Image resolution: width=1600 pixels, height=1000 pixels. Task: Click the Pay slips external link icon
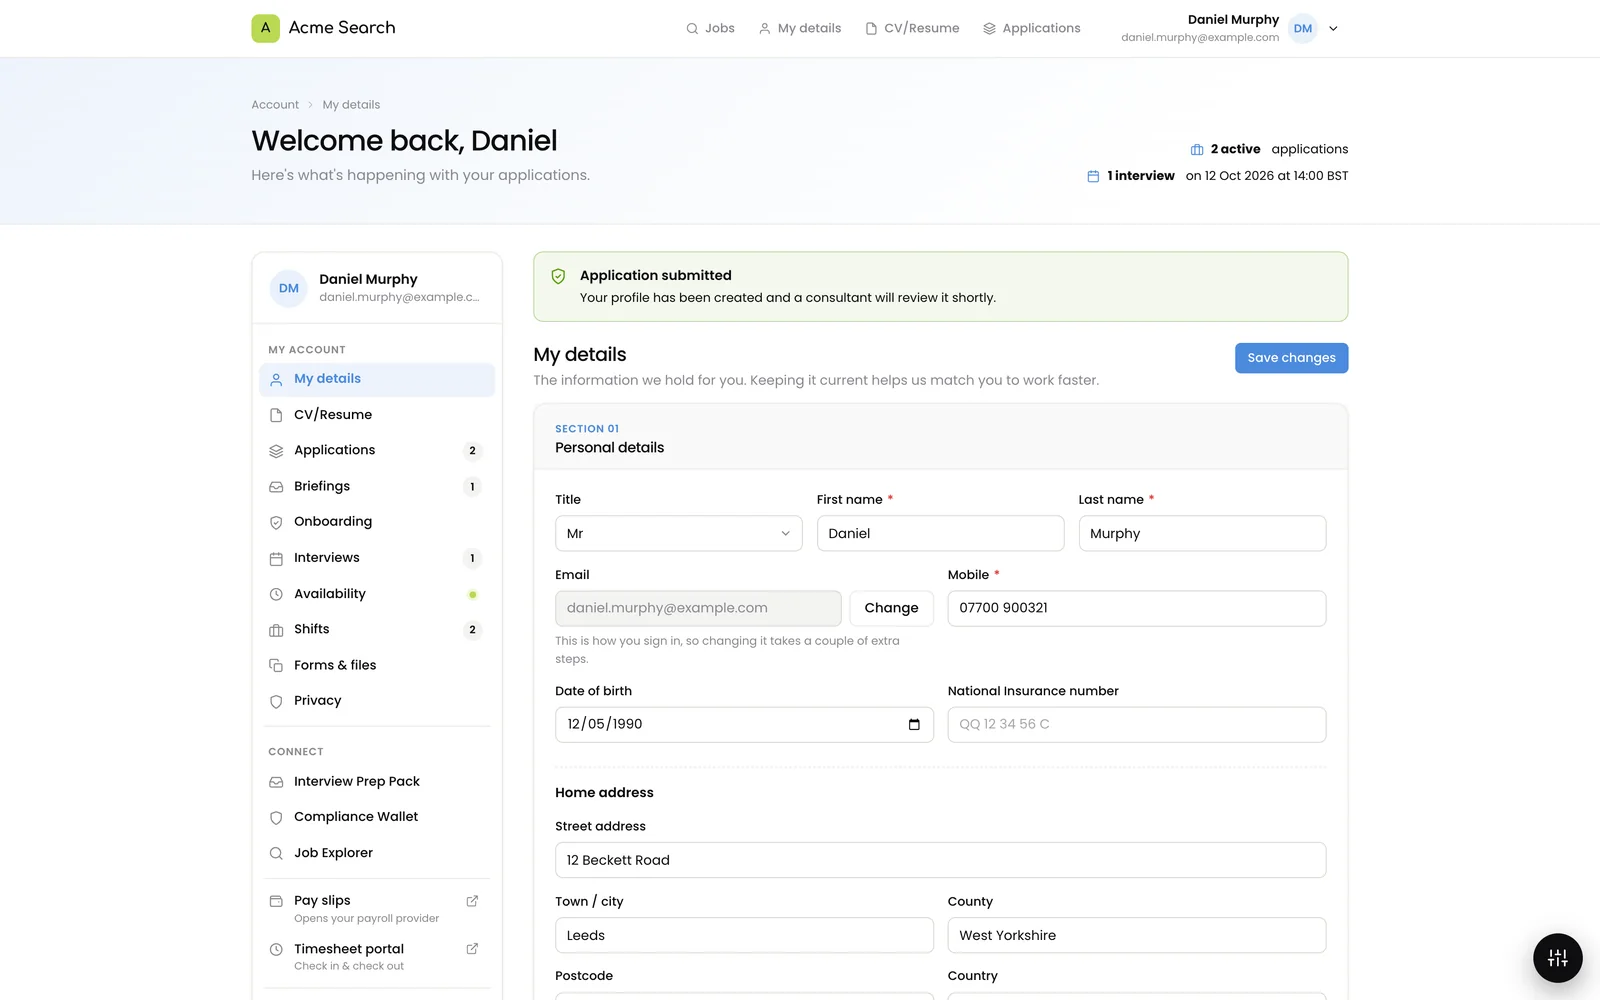click(x=472, y=901)
